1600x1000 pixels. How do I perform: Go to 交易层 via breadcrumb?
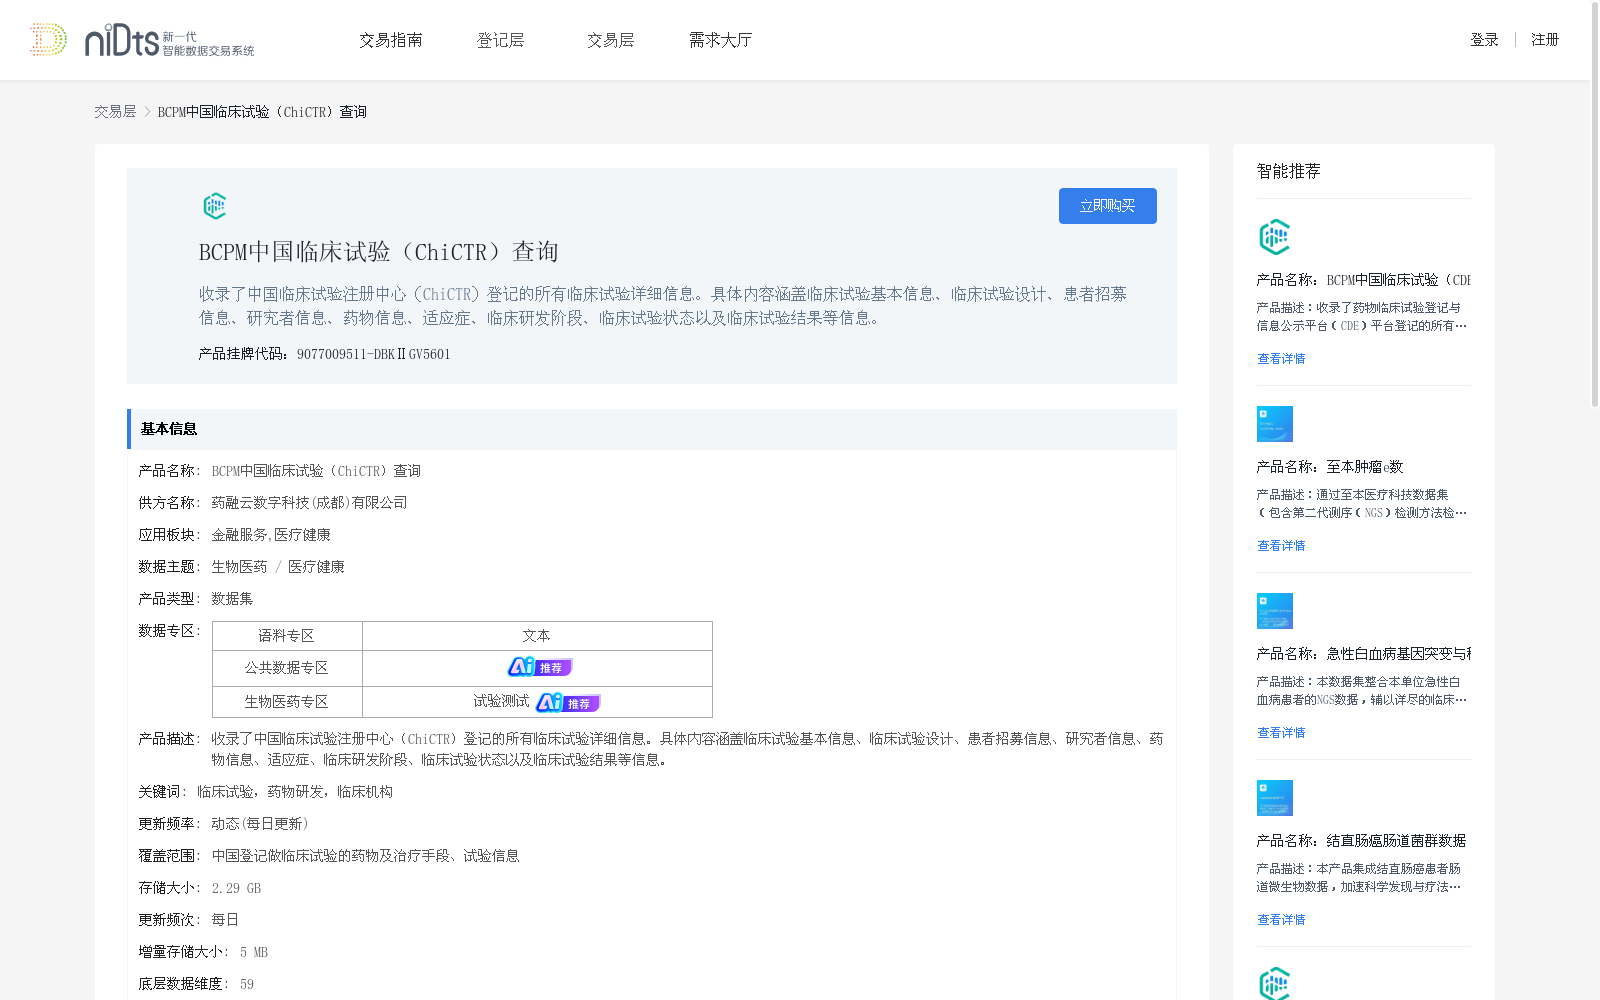click(x=115, y=112)
